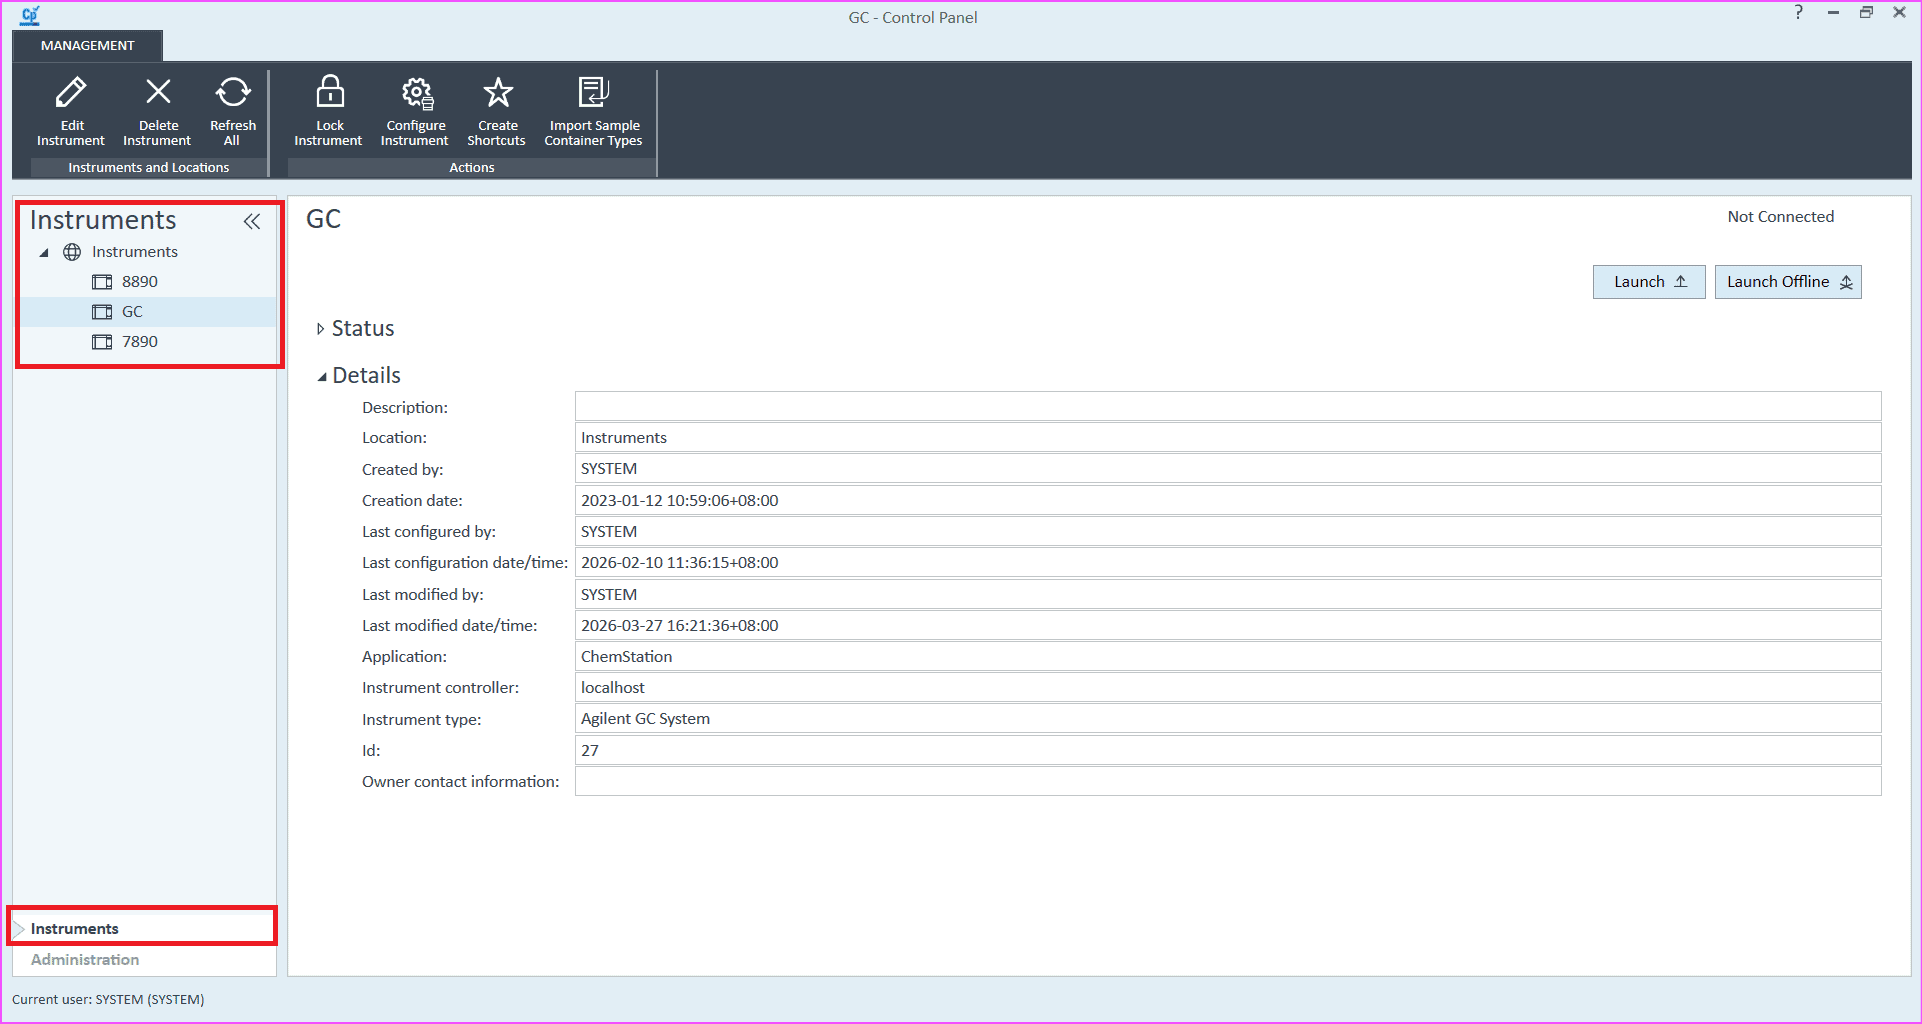This screenshot has height=1024, width=1922.
Task: Click the Control Panel app logo icon
Action: [30, 15]
